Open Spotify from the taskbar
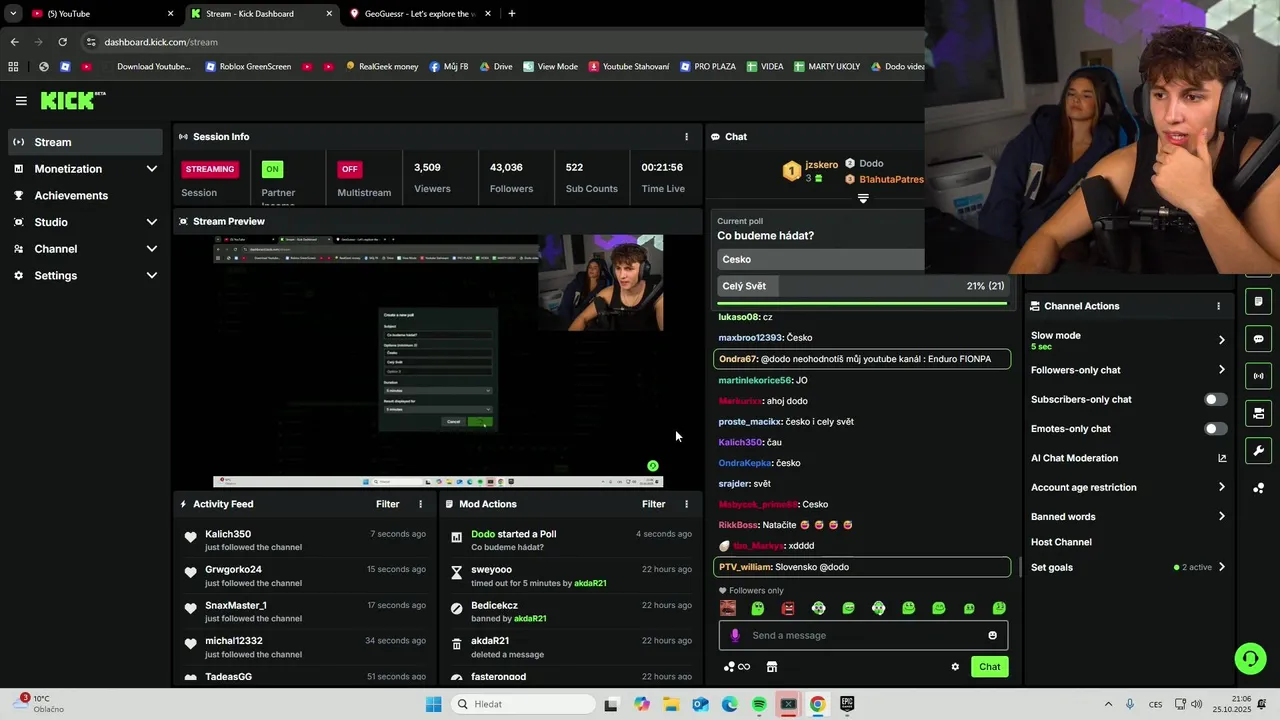Viewport: 1280px width, 720px height. 759,704
